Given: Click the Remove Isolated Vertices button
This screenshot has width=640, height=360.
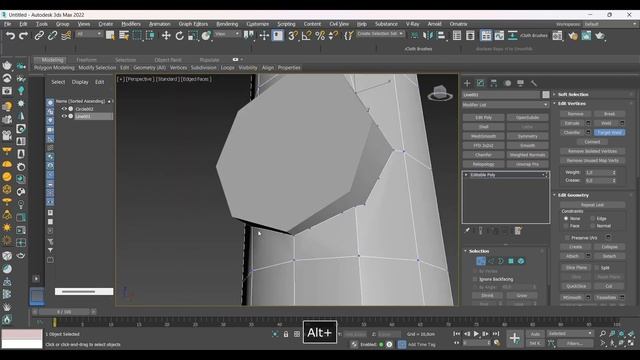Looking at the screenshot, I should click(x=592, y=151).
